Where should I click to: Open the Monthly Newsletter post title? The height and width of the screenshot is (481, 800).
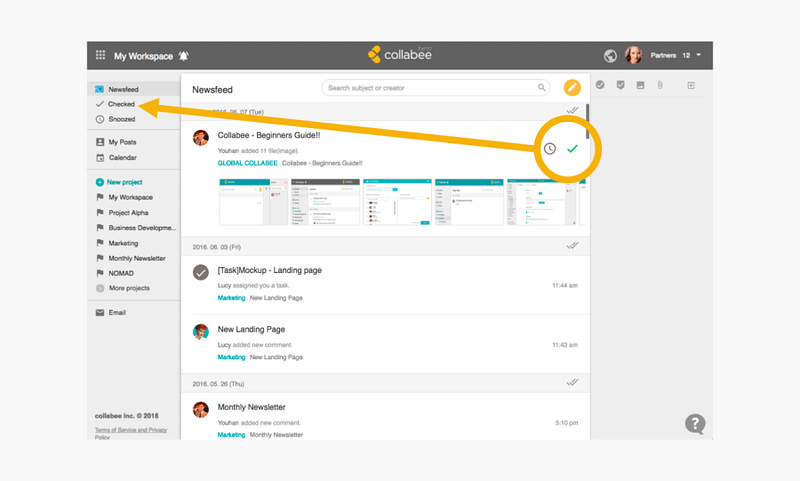pos(252,407)
